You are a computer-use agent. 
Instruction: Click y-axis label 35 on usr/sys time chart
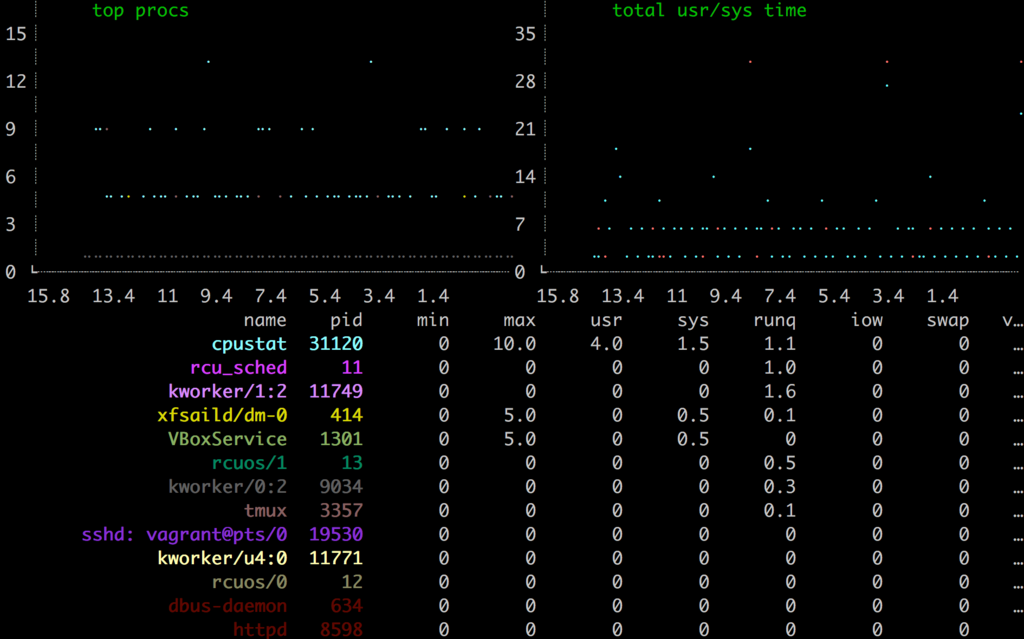click(525, 34)
